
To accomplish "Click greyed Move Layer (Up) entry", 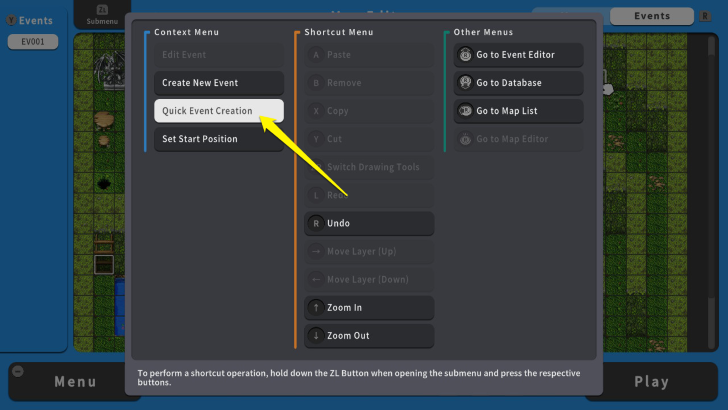I will (x=369, y=251).
